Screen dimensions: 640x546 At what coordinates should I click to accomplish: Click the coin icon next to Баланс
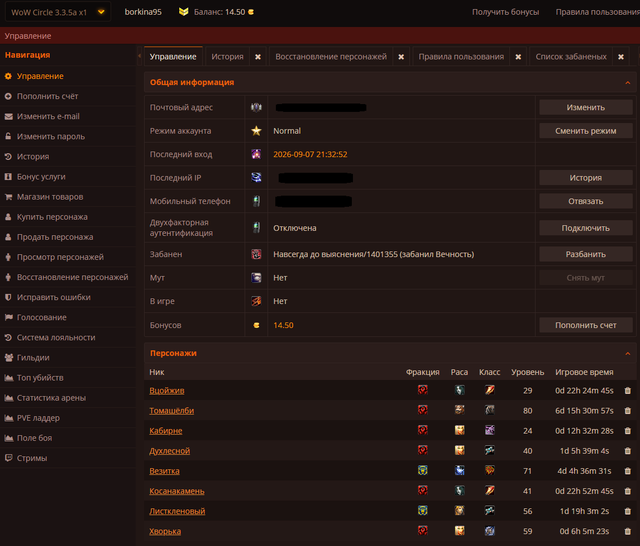pyautogui.click(x=251, y=12)
